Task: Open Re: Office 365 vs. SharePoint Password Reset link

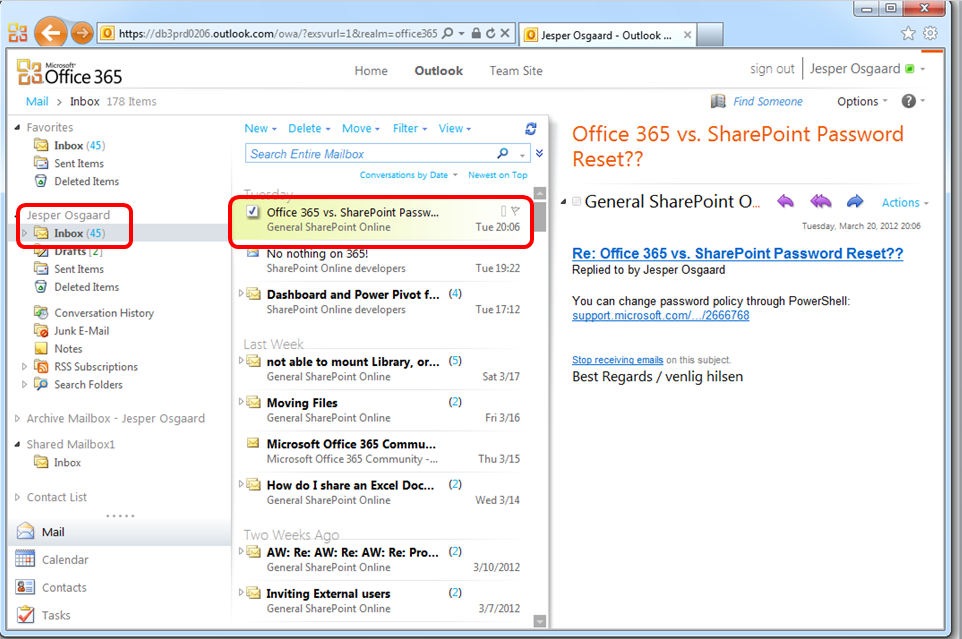Action: (737, 253)
